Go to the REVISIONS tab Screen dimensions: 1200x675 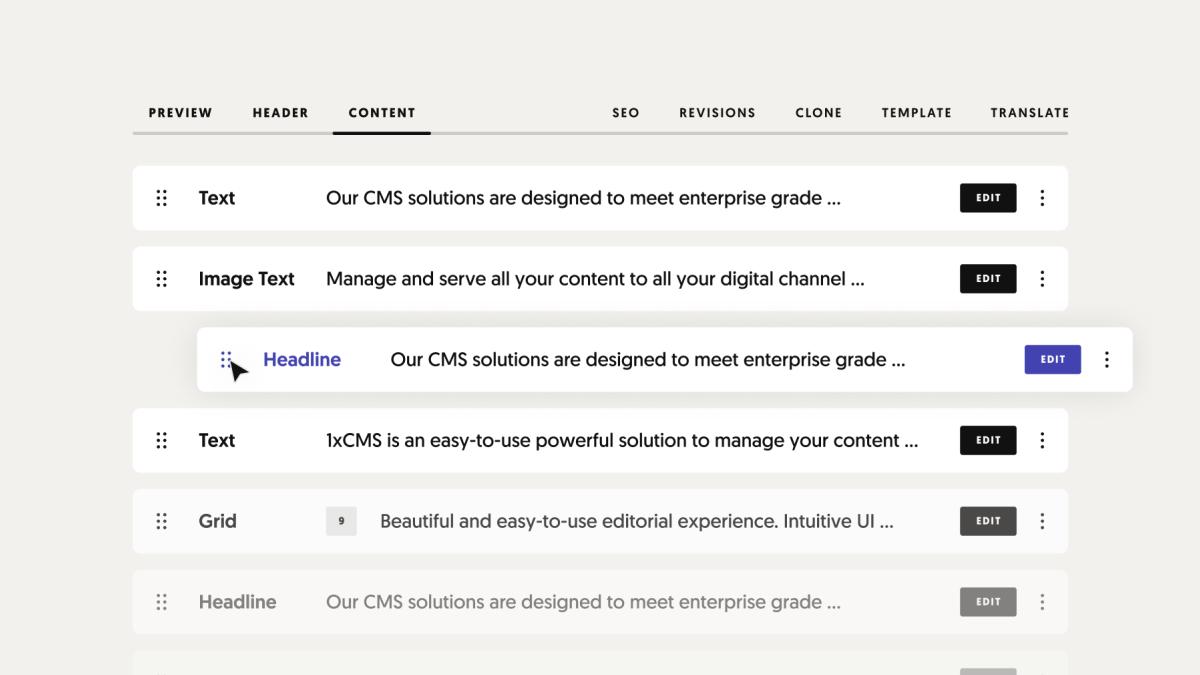(x=717, y=113)
